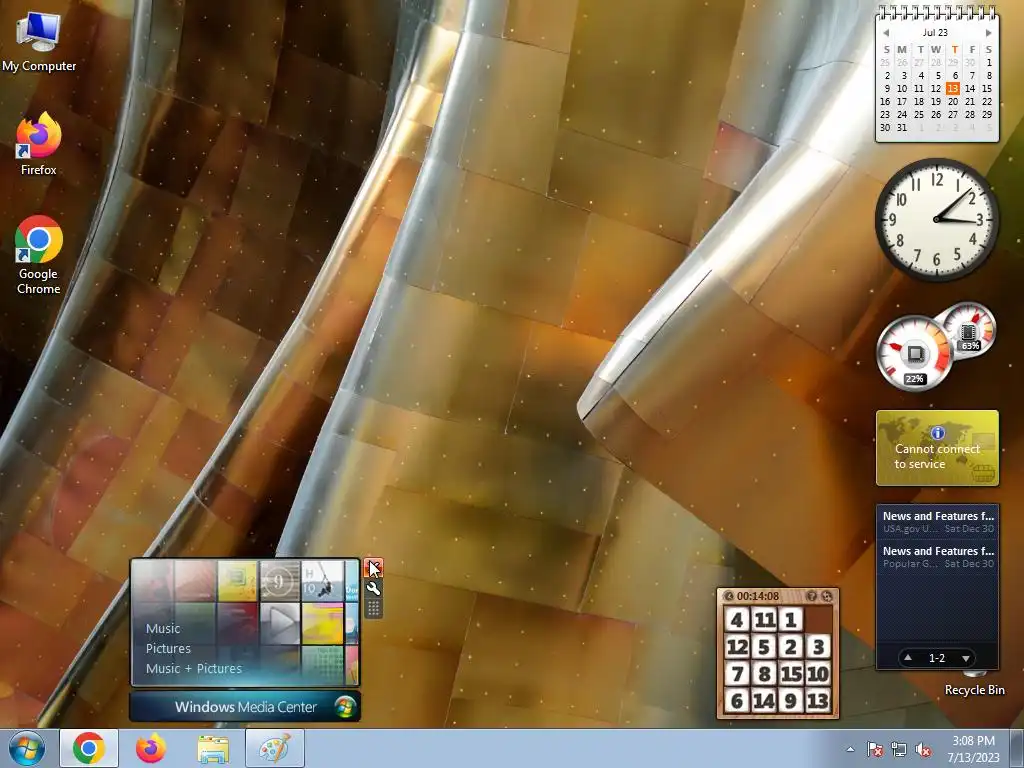Screen dimensions: 1024x768
Task: Switch to Paint in the taskbar
Action: (x=275, y=748)
